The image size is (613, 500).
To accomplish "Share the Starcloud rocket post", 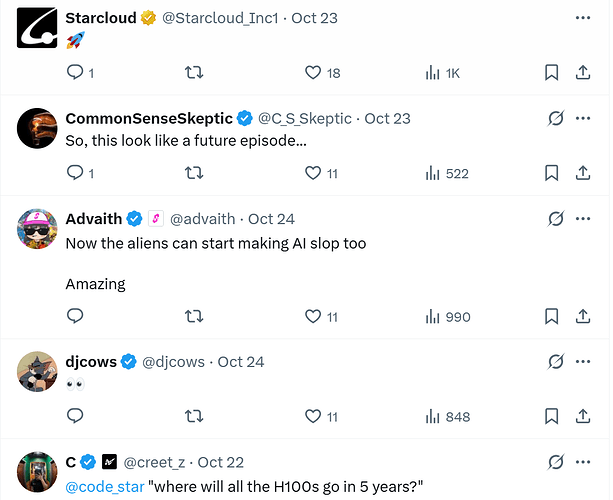I will pyautogui.click(x=582, y=73).
